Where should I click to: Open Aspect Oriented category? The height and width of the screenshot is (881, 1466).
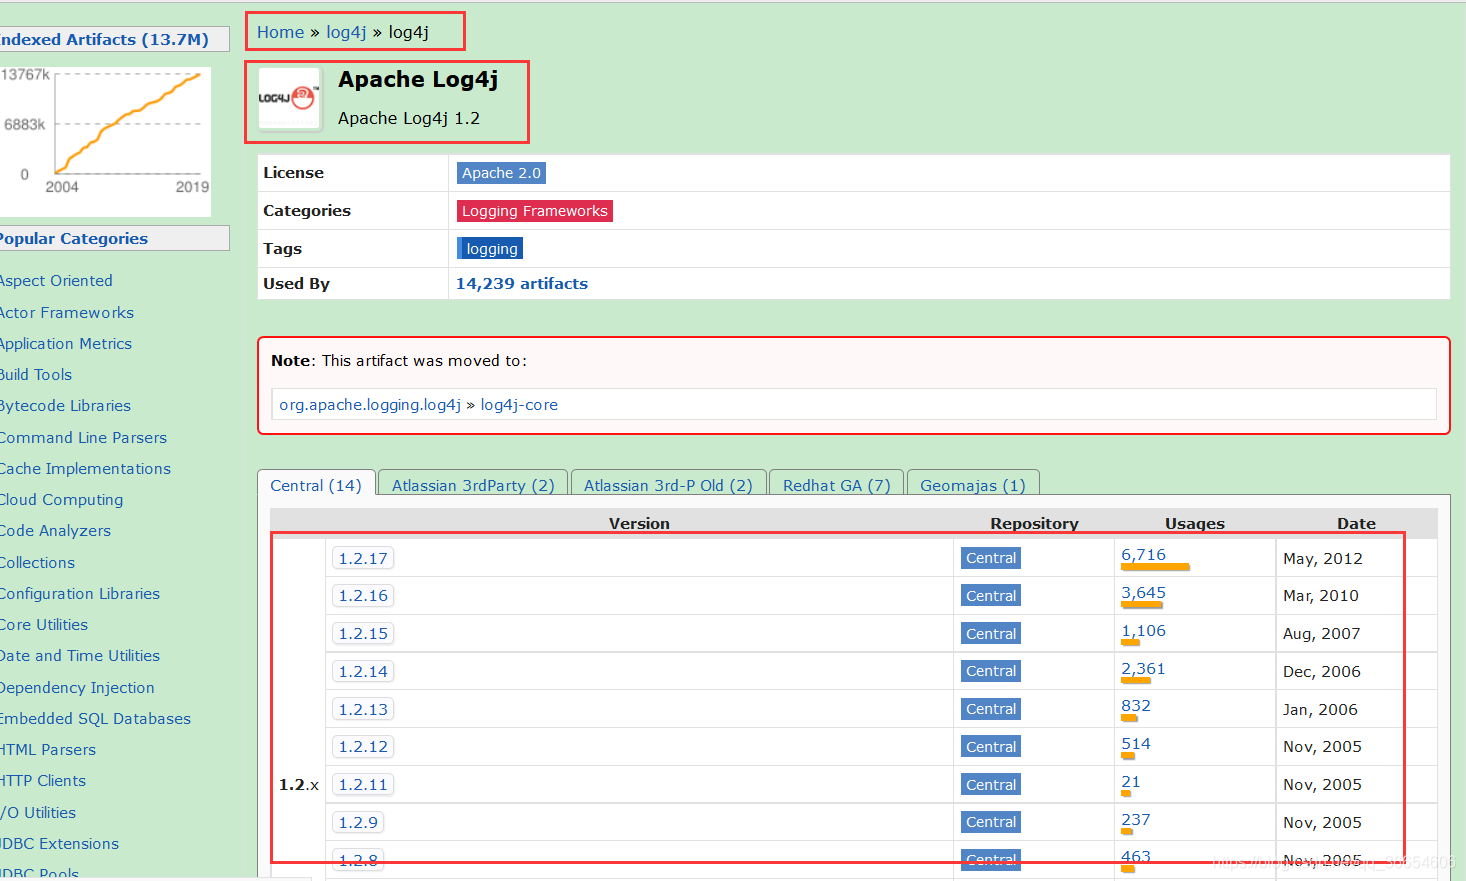click(x=56, y=281)
